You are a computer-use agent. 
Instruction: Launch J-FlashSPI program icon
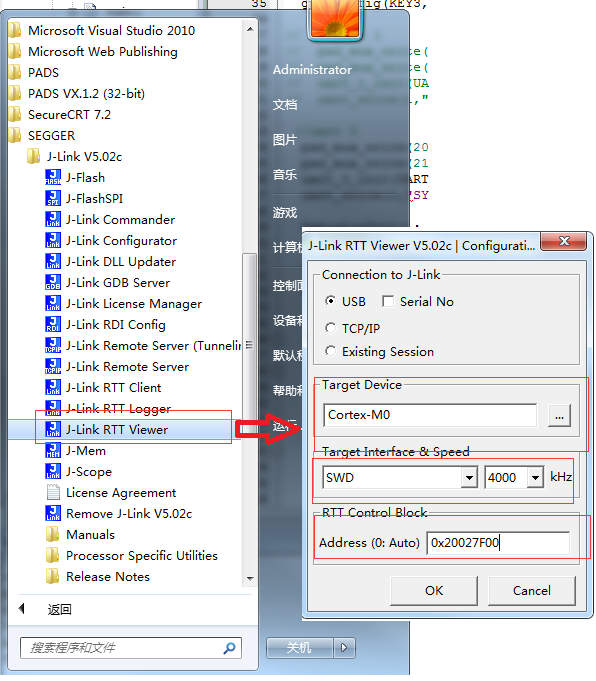[53, 198]
